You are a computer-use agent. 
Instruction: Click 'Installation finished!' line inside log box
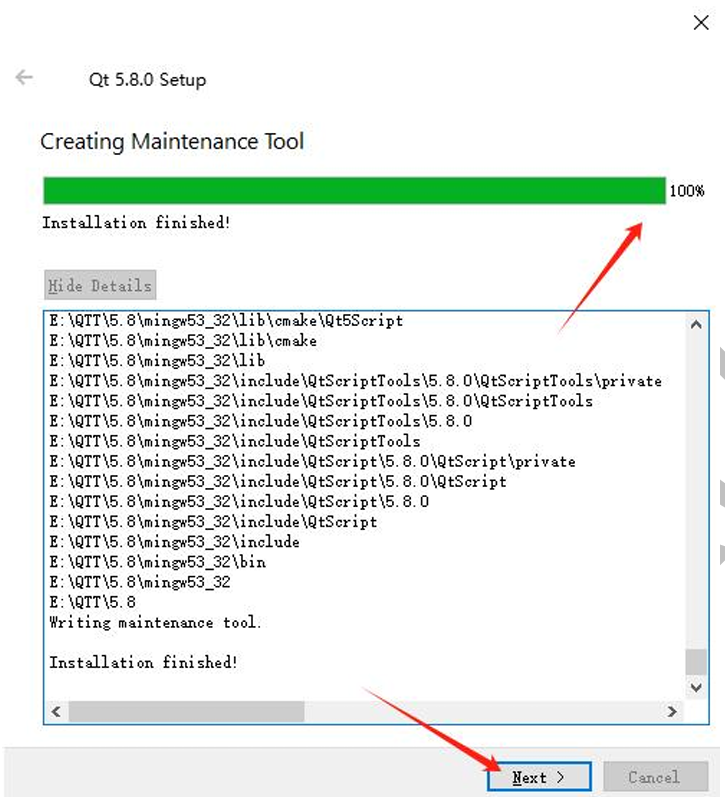[143, 662]
